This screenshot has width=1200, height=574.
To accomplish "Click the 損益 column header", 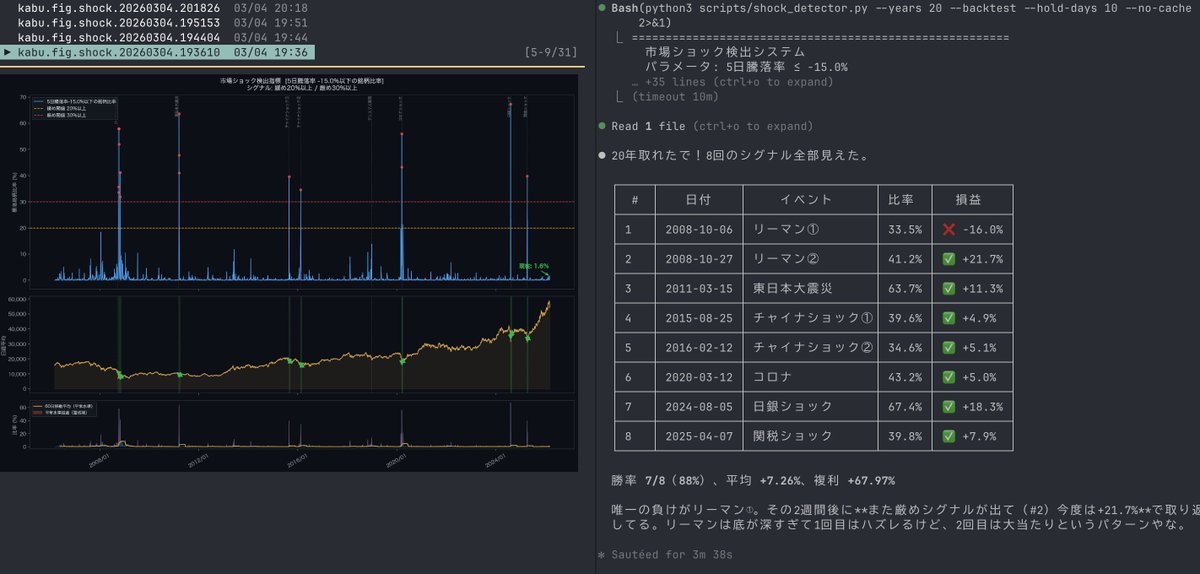I will pos(968,200).
